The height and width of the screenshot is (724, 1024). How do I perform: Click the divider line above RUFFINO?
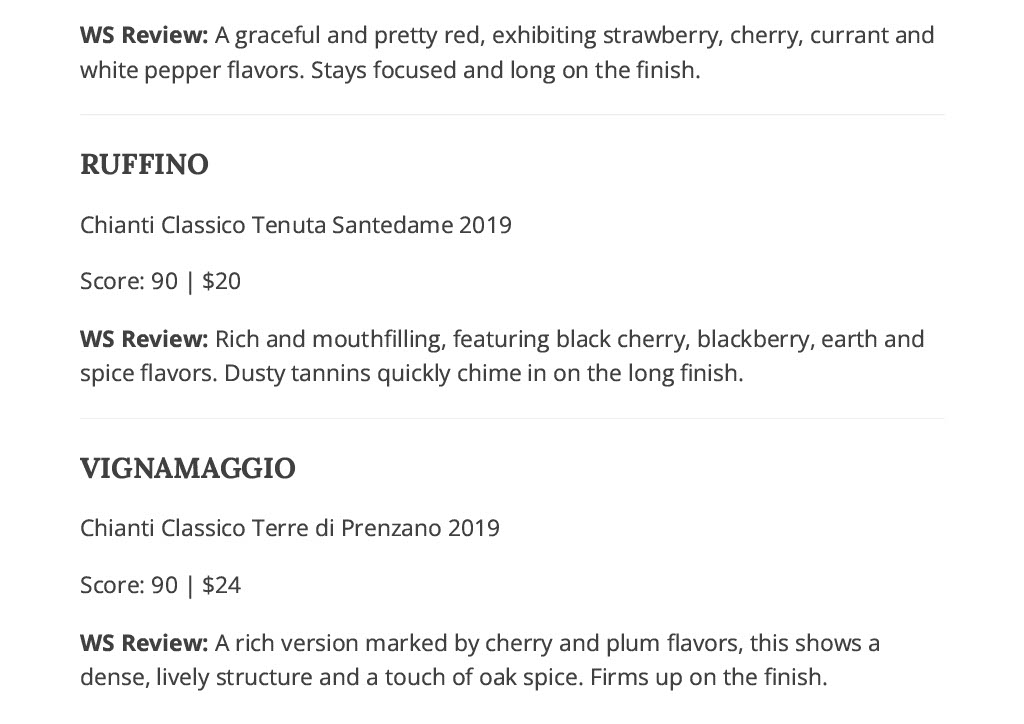[x=512, y=115]
